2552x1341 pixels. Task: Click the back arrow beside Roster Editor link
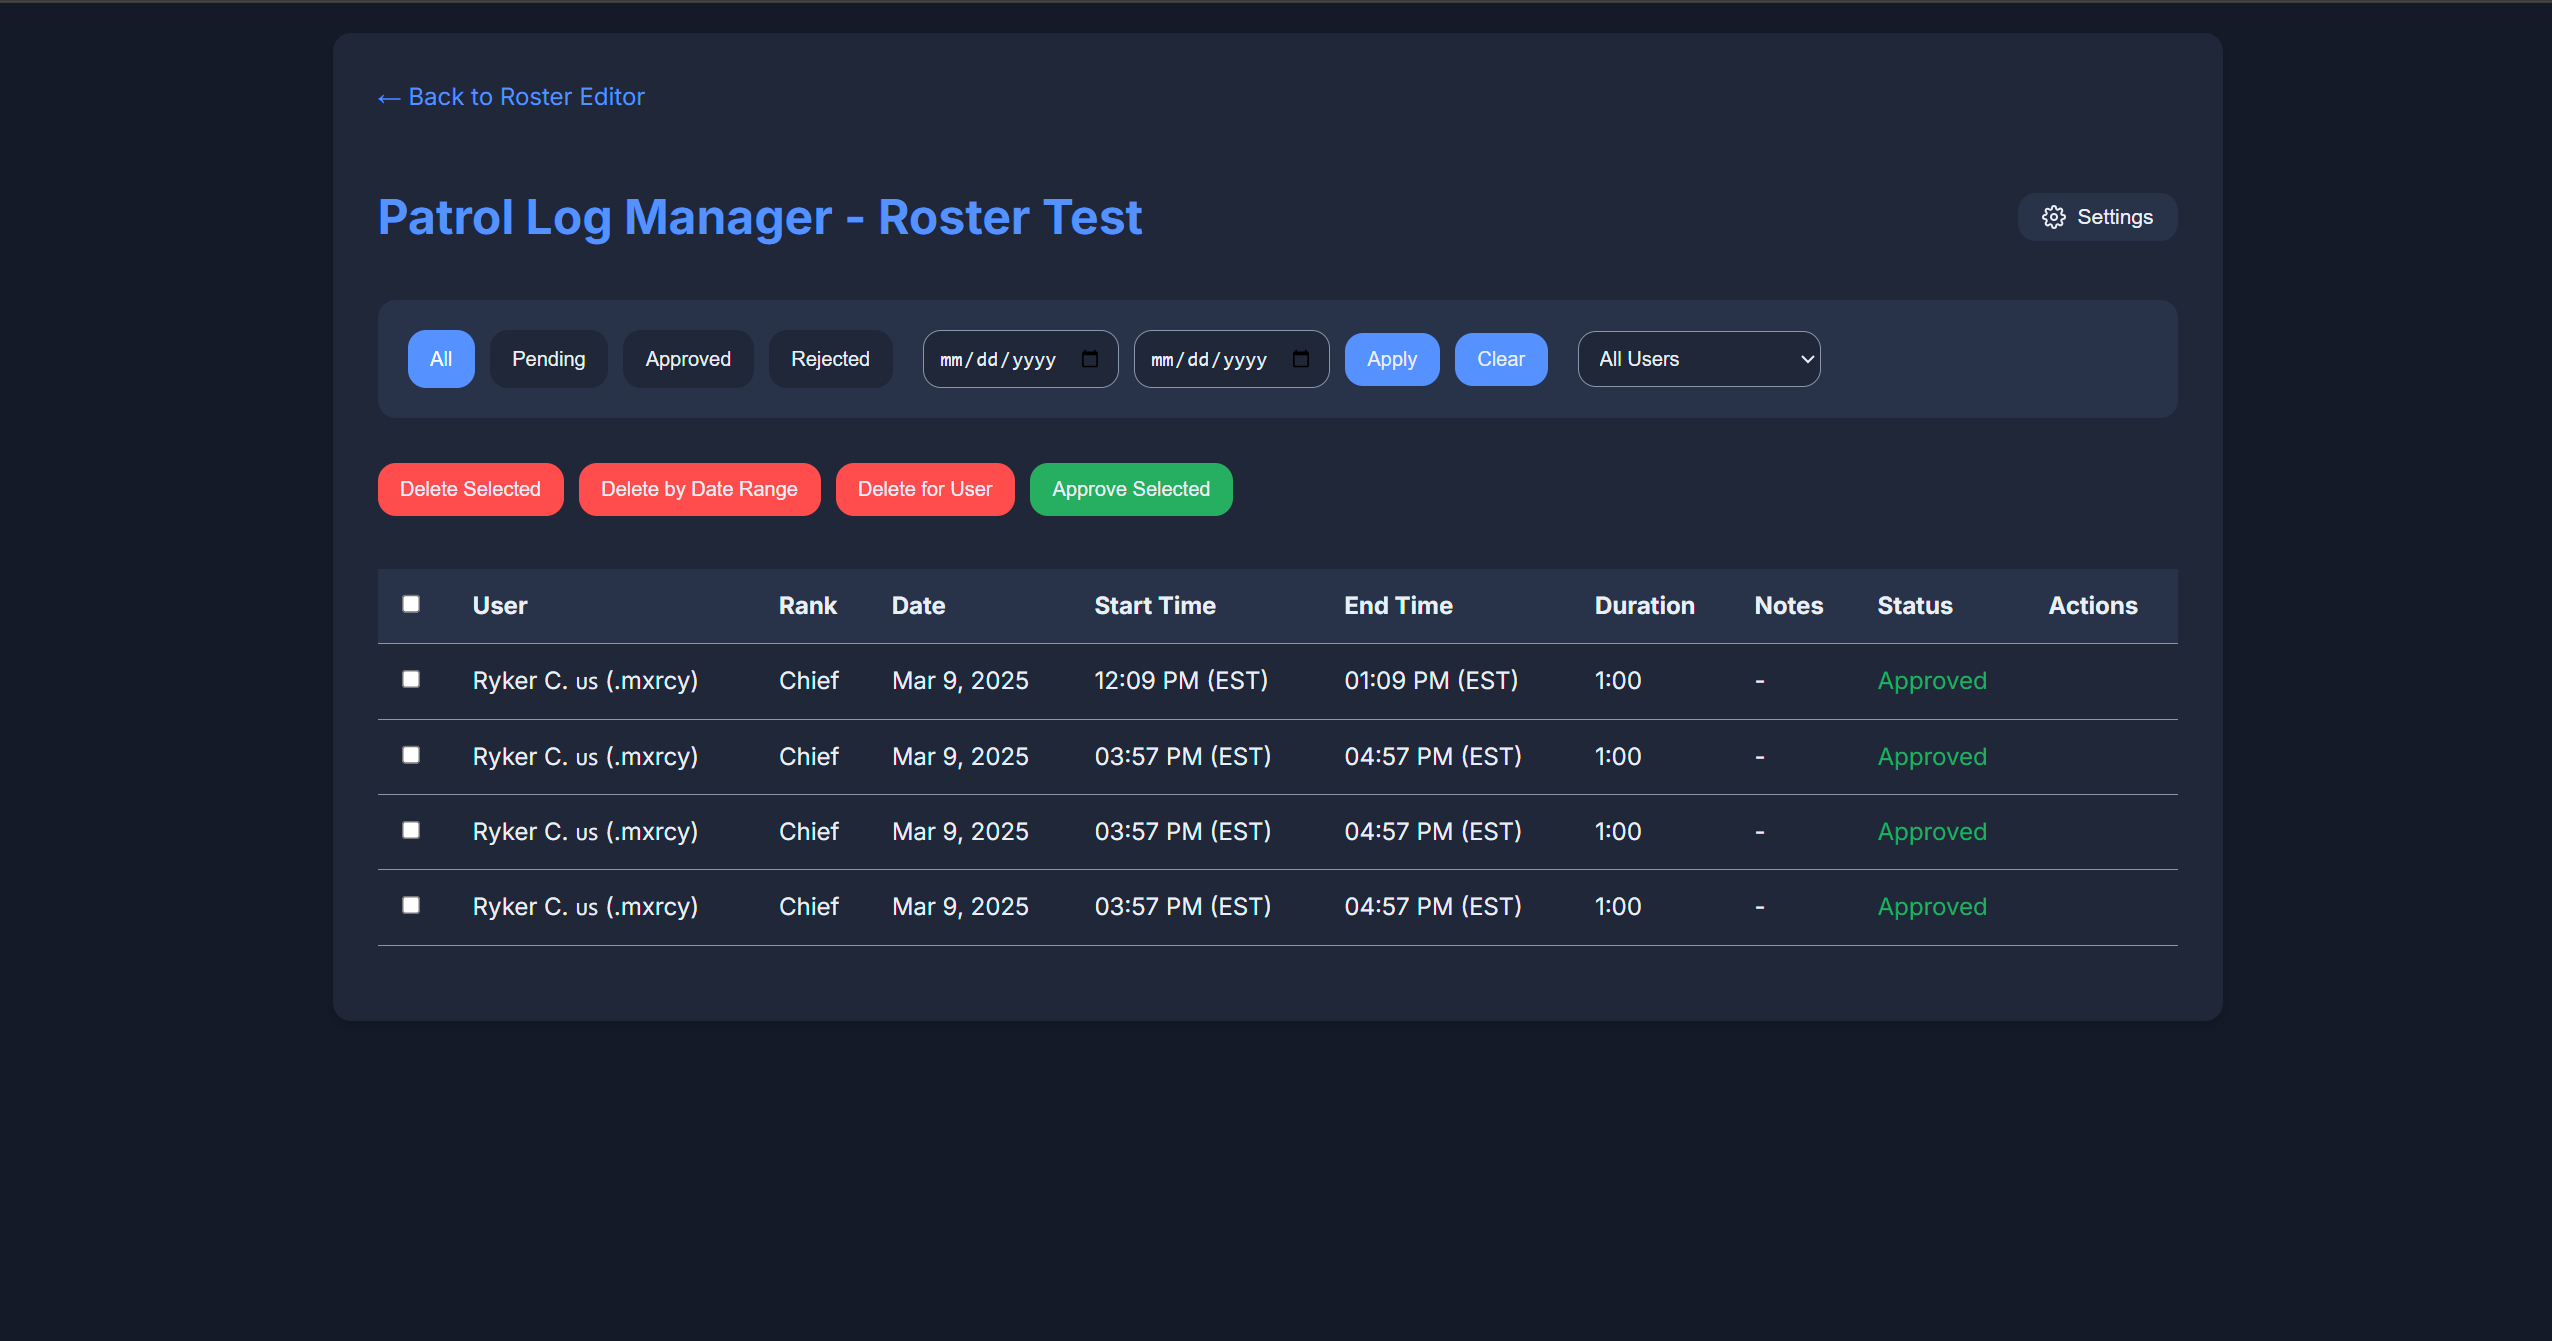tap(389, 96)
